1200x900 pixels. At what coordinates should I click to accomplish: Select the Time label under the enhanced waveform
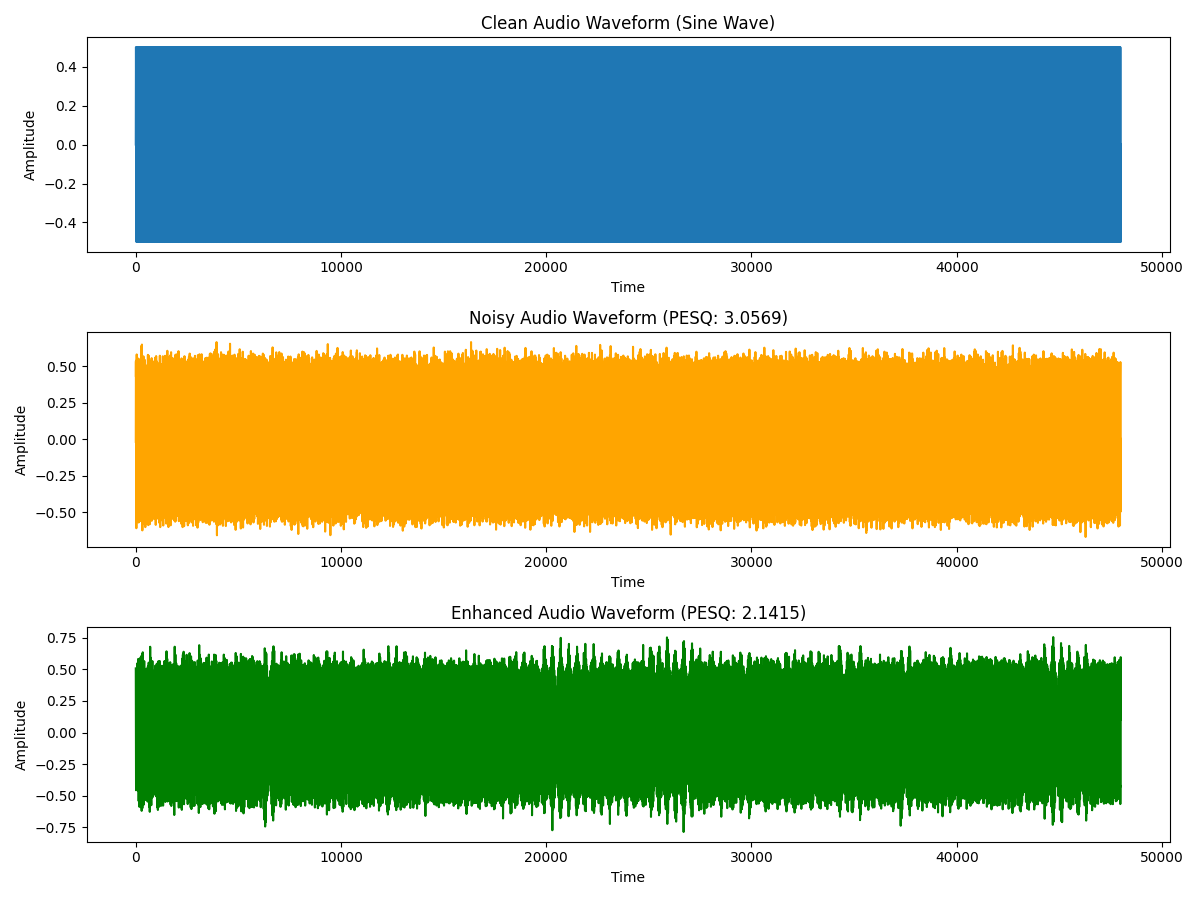[628, 877]
